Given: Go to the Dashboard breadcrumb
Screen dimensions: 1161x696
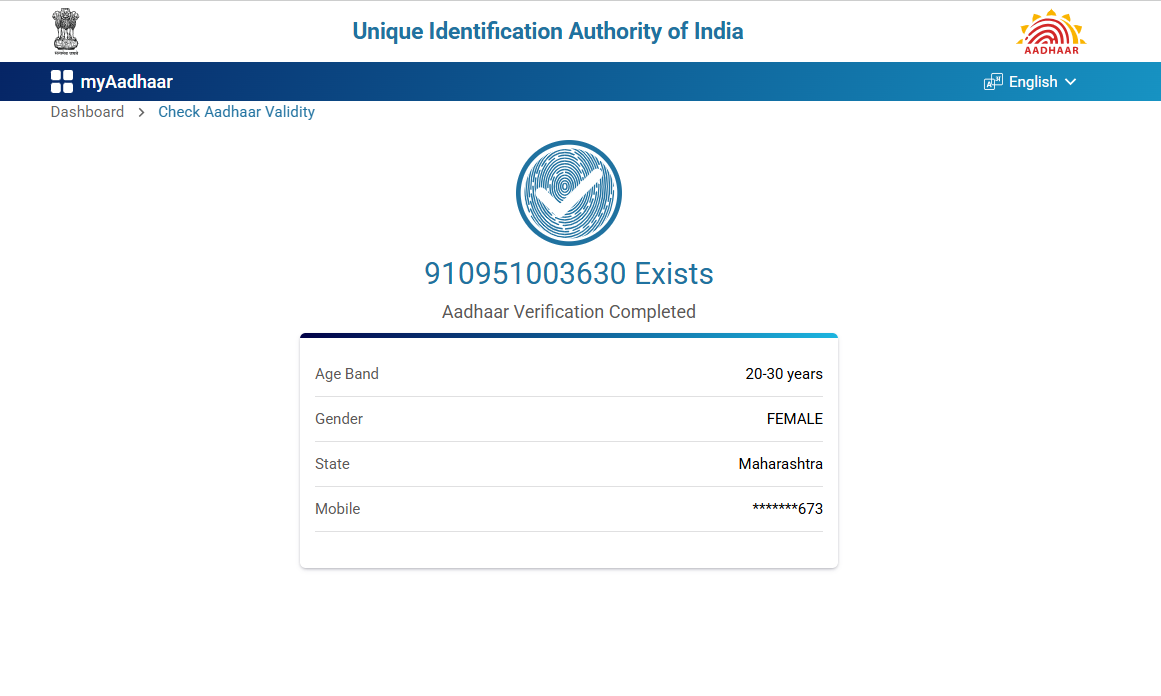Looking at the screenshot, I should pyautogui.click(x=87, y=112).
